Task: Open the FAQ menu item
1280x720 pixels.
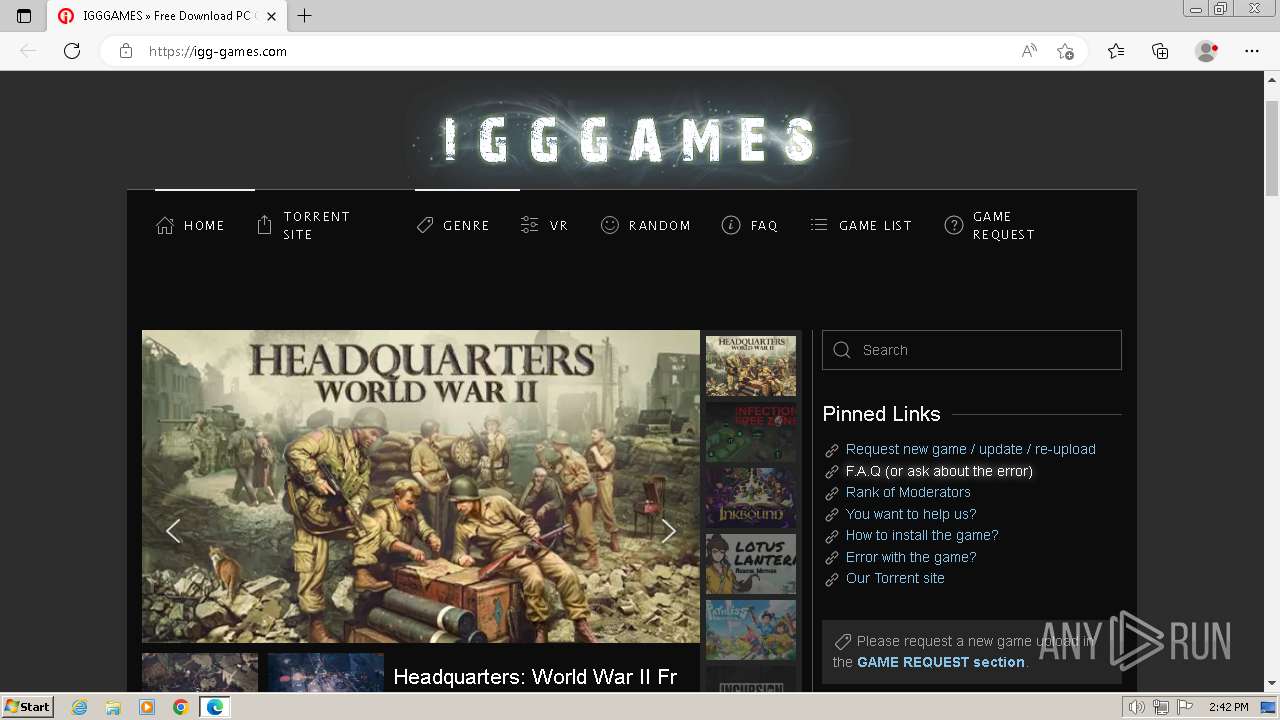Action: tap(750, 226)
